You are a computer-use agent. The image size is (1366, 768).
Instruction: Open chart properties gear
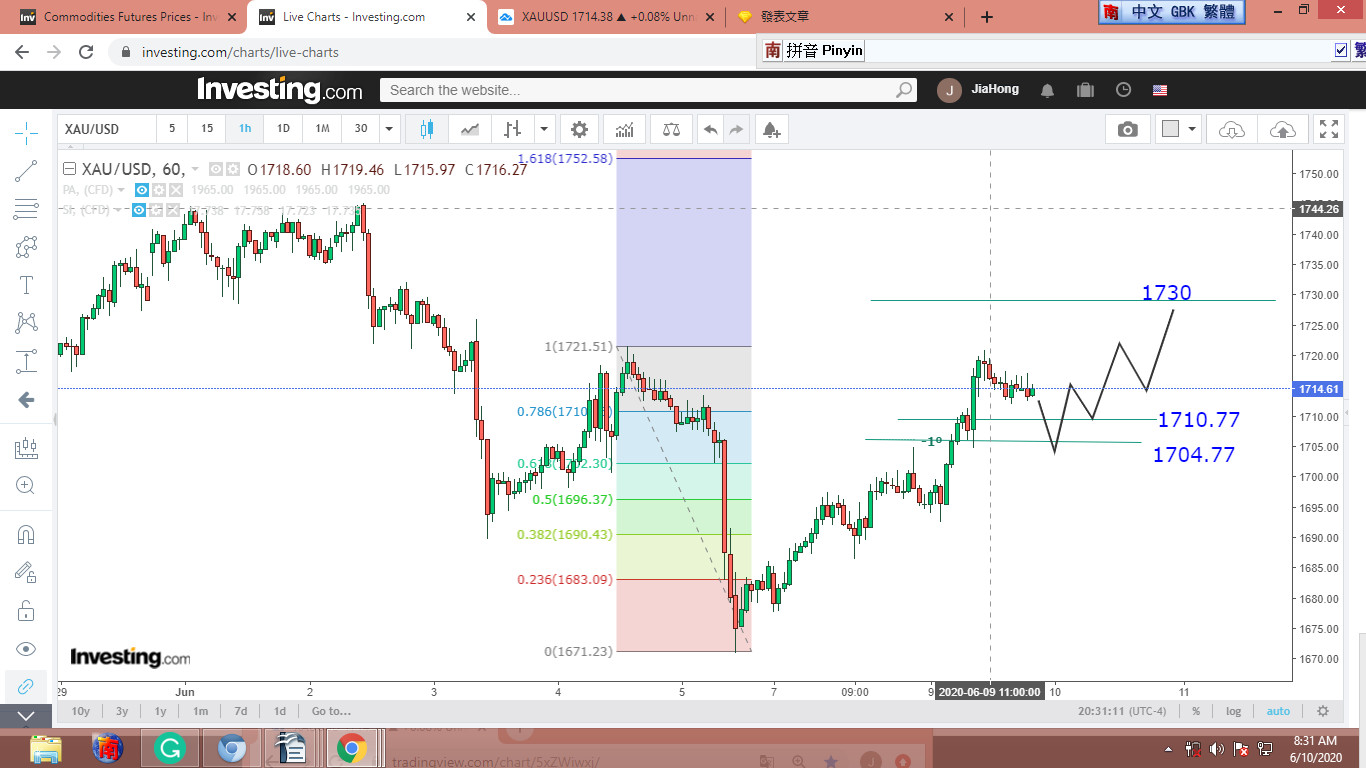point(579,129)
